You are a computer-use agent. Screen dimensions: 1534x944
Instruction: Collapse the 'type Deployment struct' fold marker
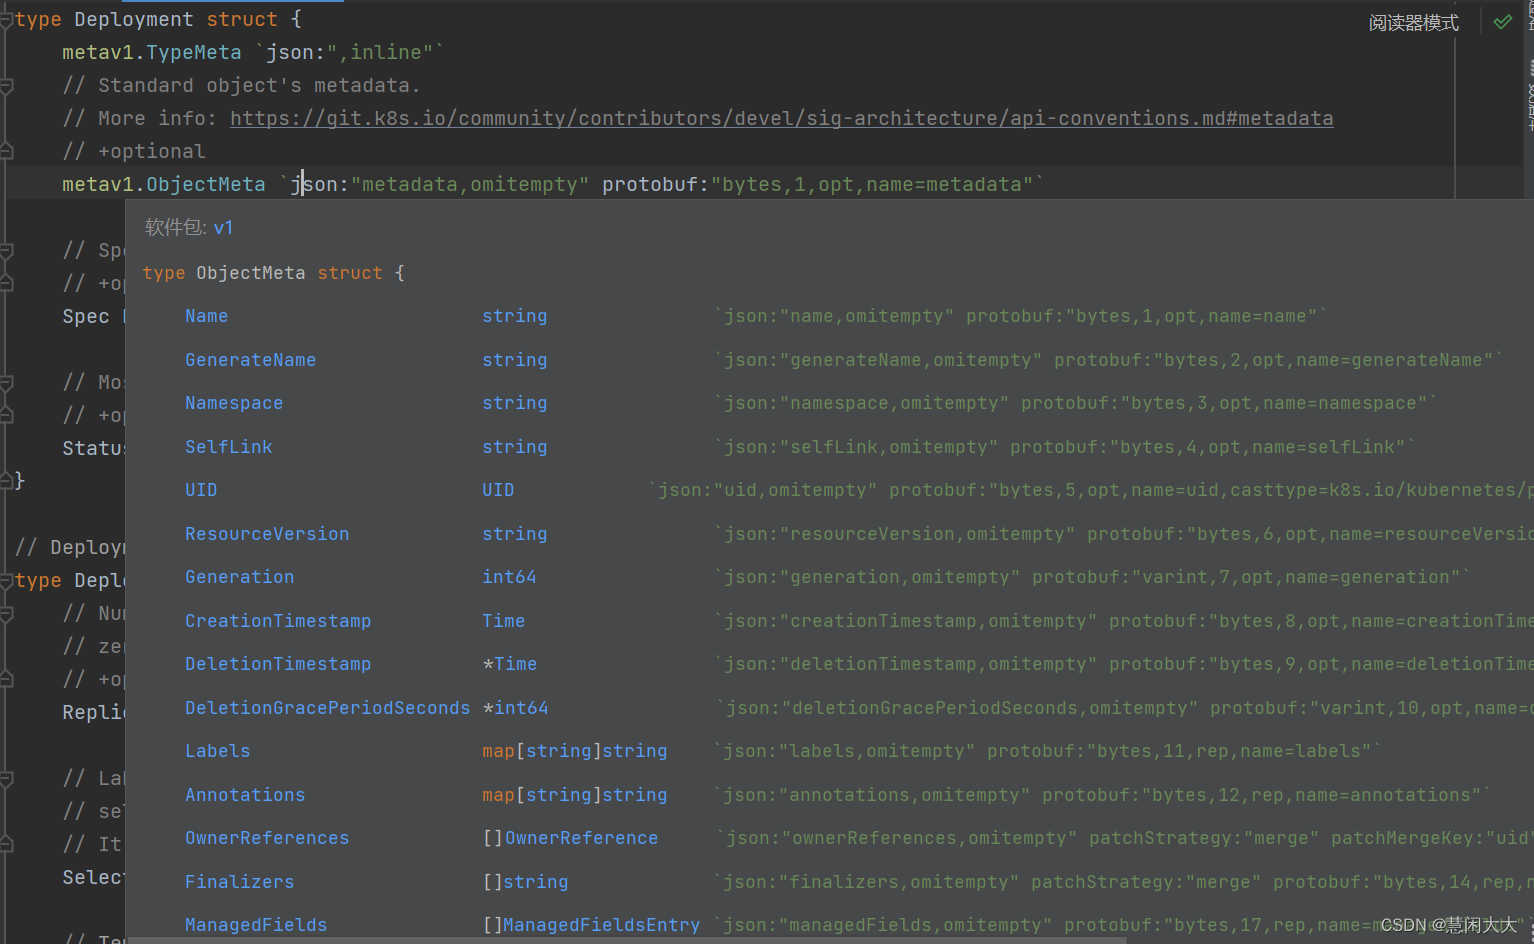point(6,19)
